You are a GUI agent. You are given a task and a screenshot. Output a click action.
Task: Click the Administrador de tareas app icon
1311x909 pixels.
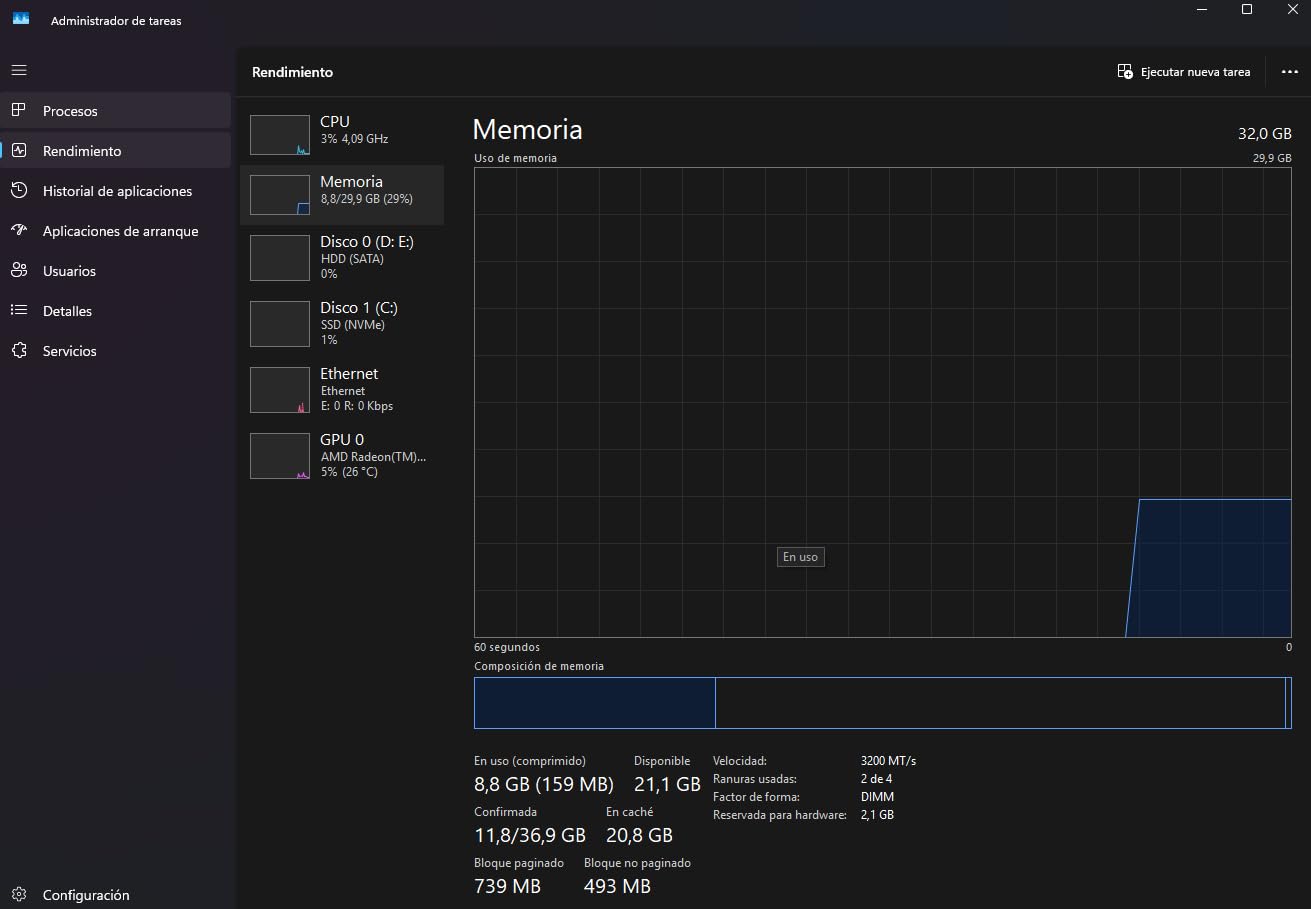pos(20,19)
